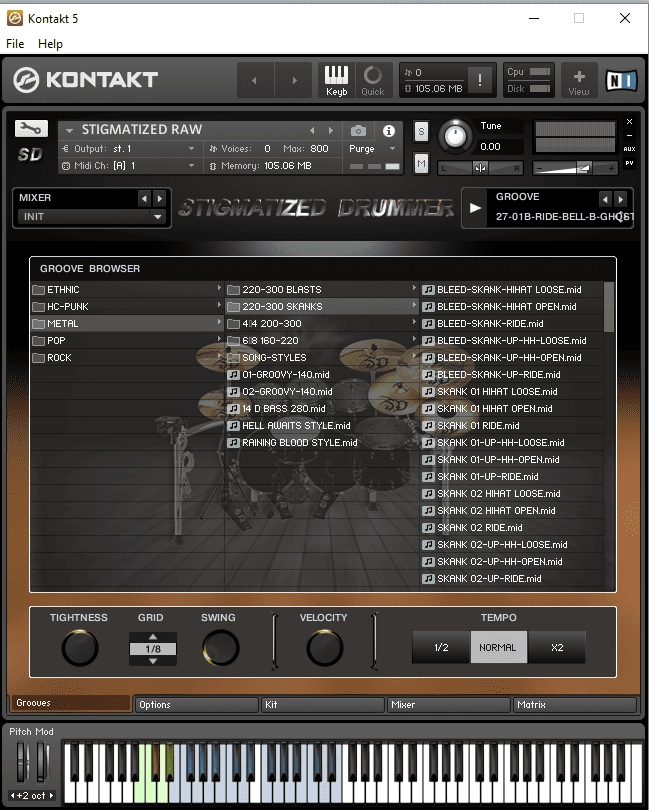Image resolution: width=649 pixels, height=810 pixels.
Task: Switch to the Options tab
Action: click(x=196, y=705)
